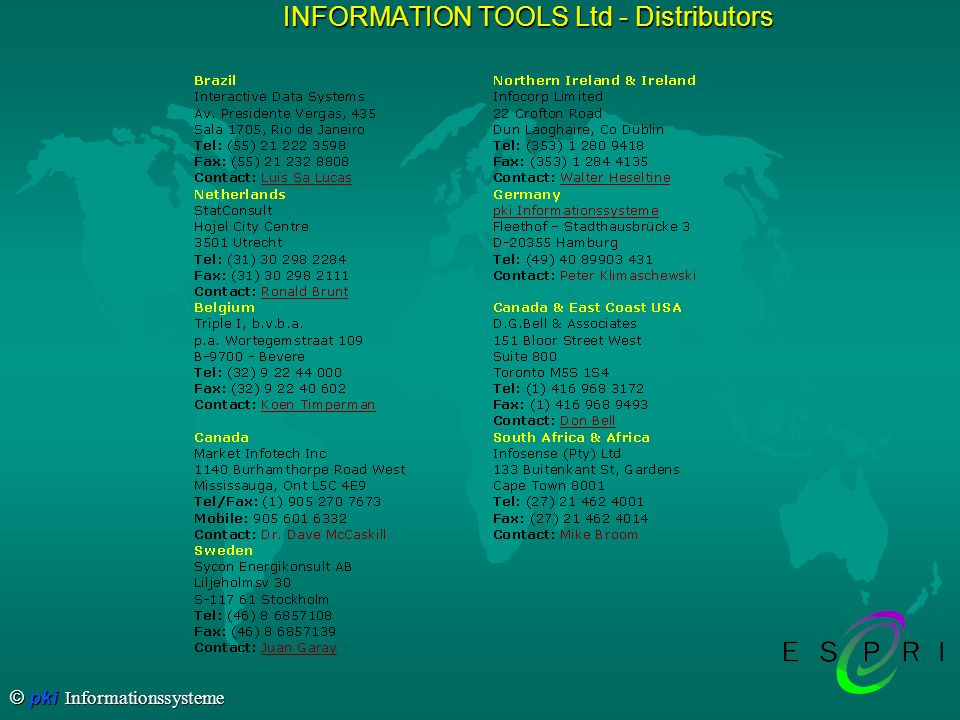This screenshot has height=720, width=960.
Task: Follow the Ronald Brunt contact link
Action: [x=304, y=292]
